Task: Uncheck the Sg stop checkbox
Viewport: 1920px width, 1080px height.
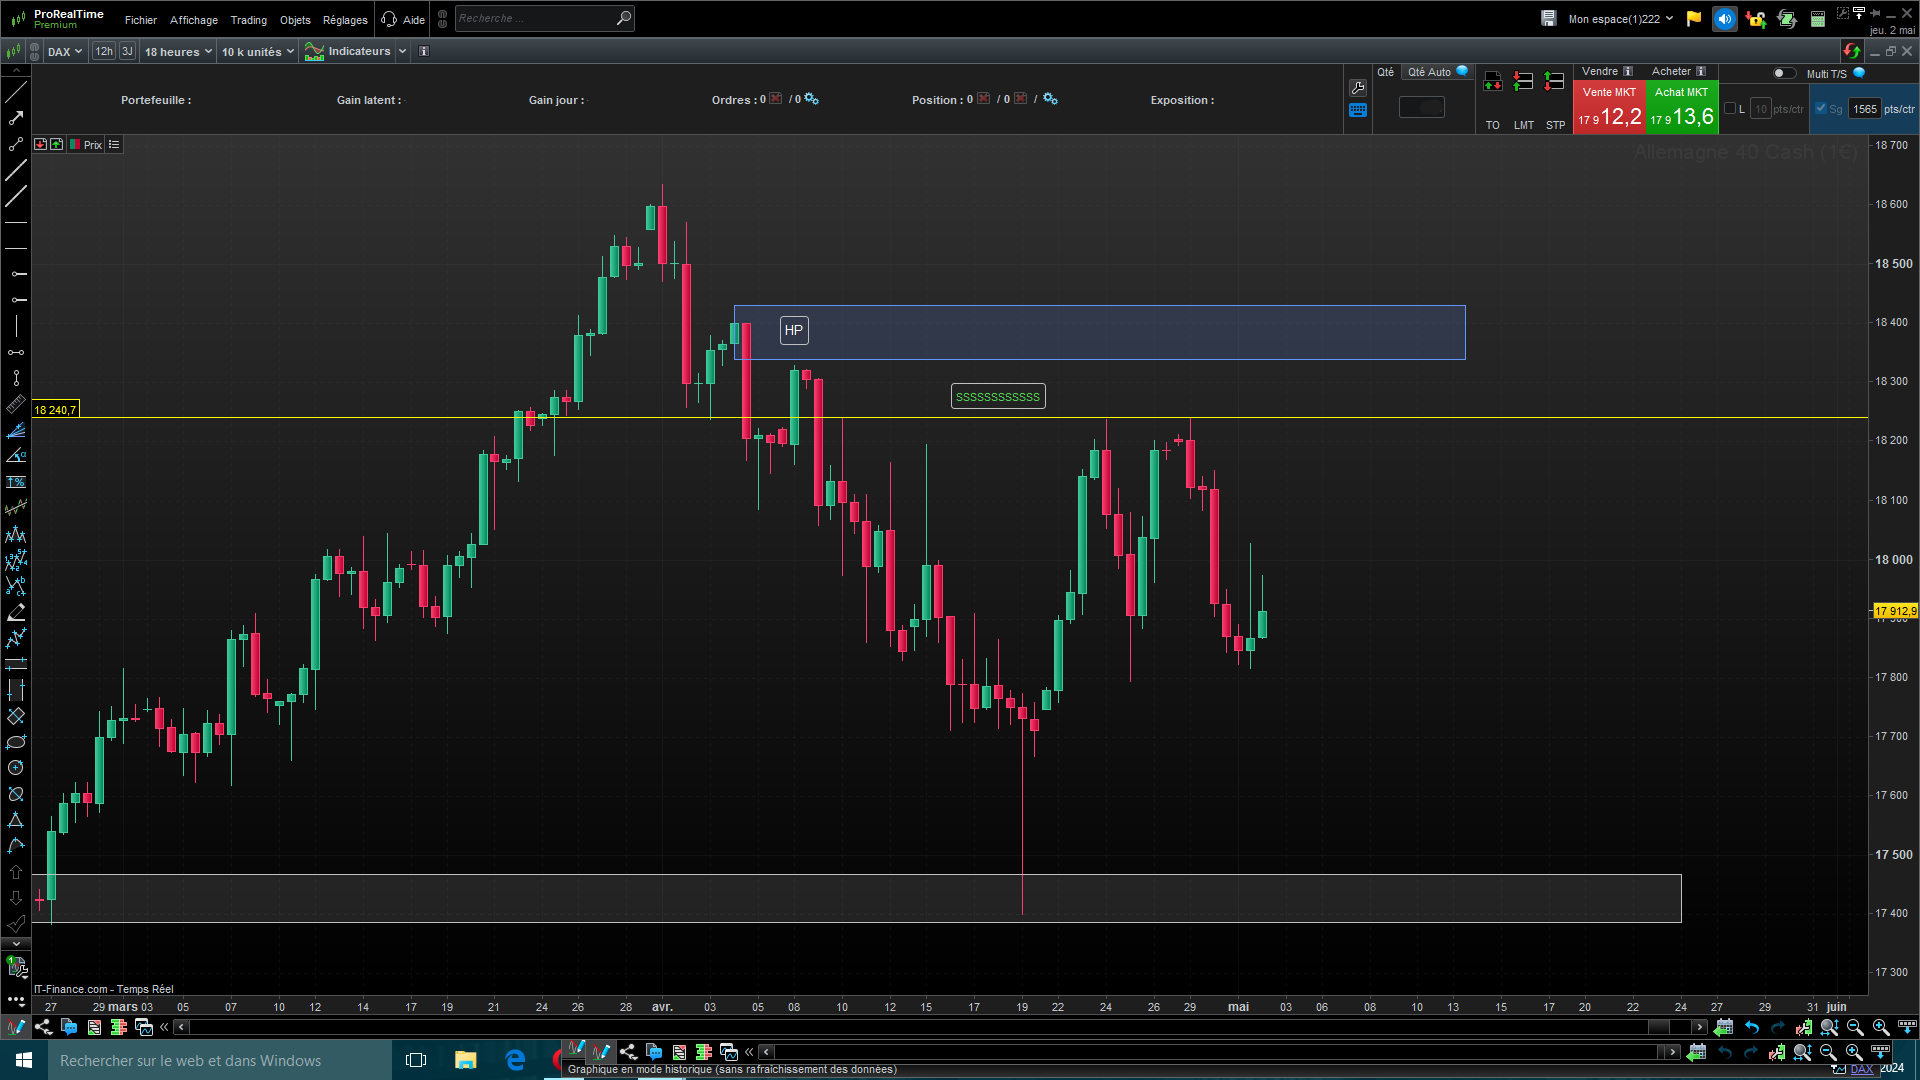Action: click(x=1821, y=109)
